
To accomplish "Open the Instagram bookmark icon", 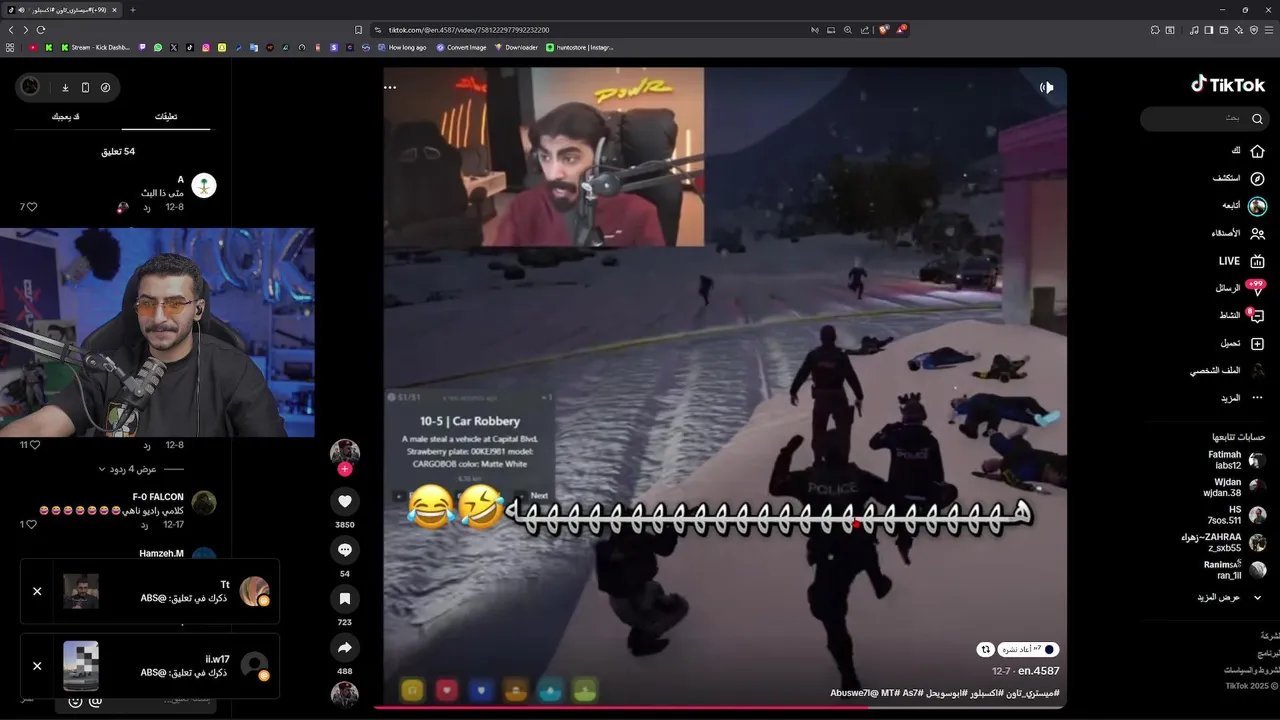I will 206,47.
